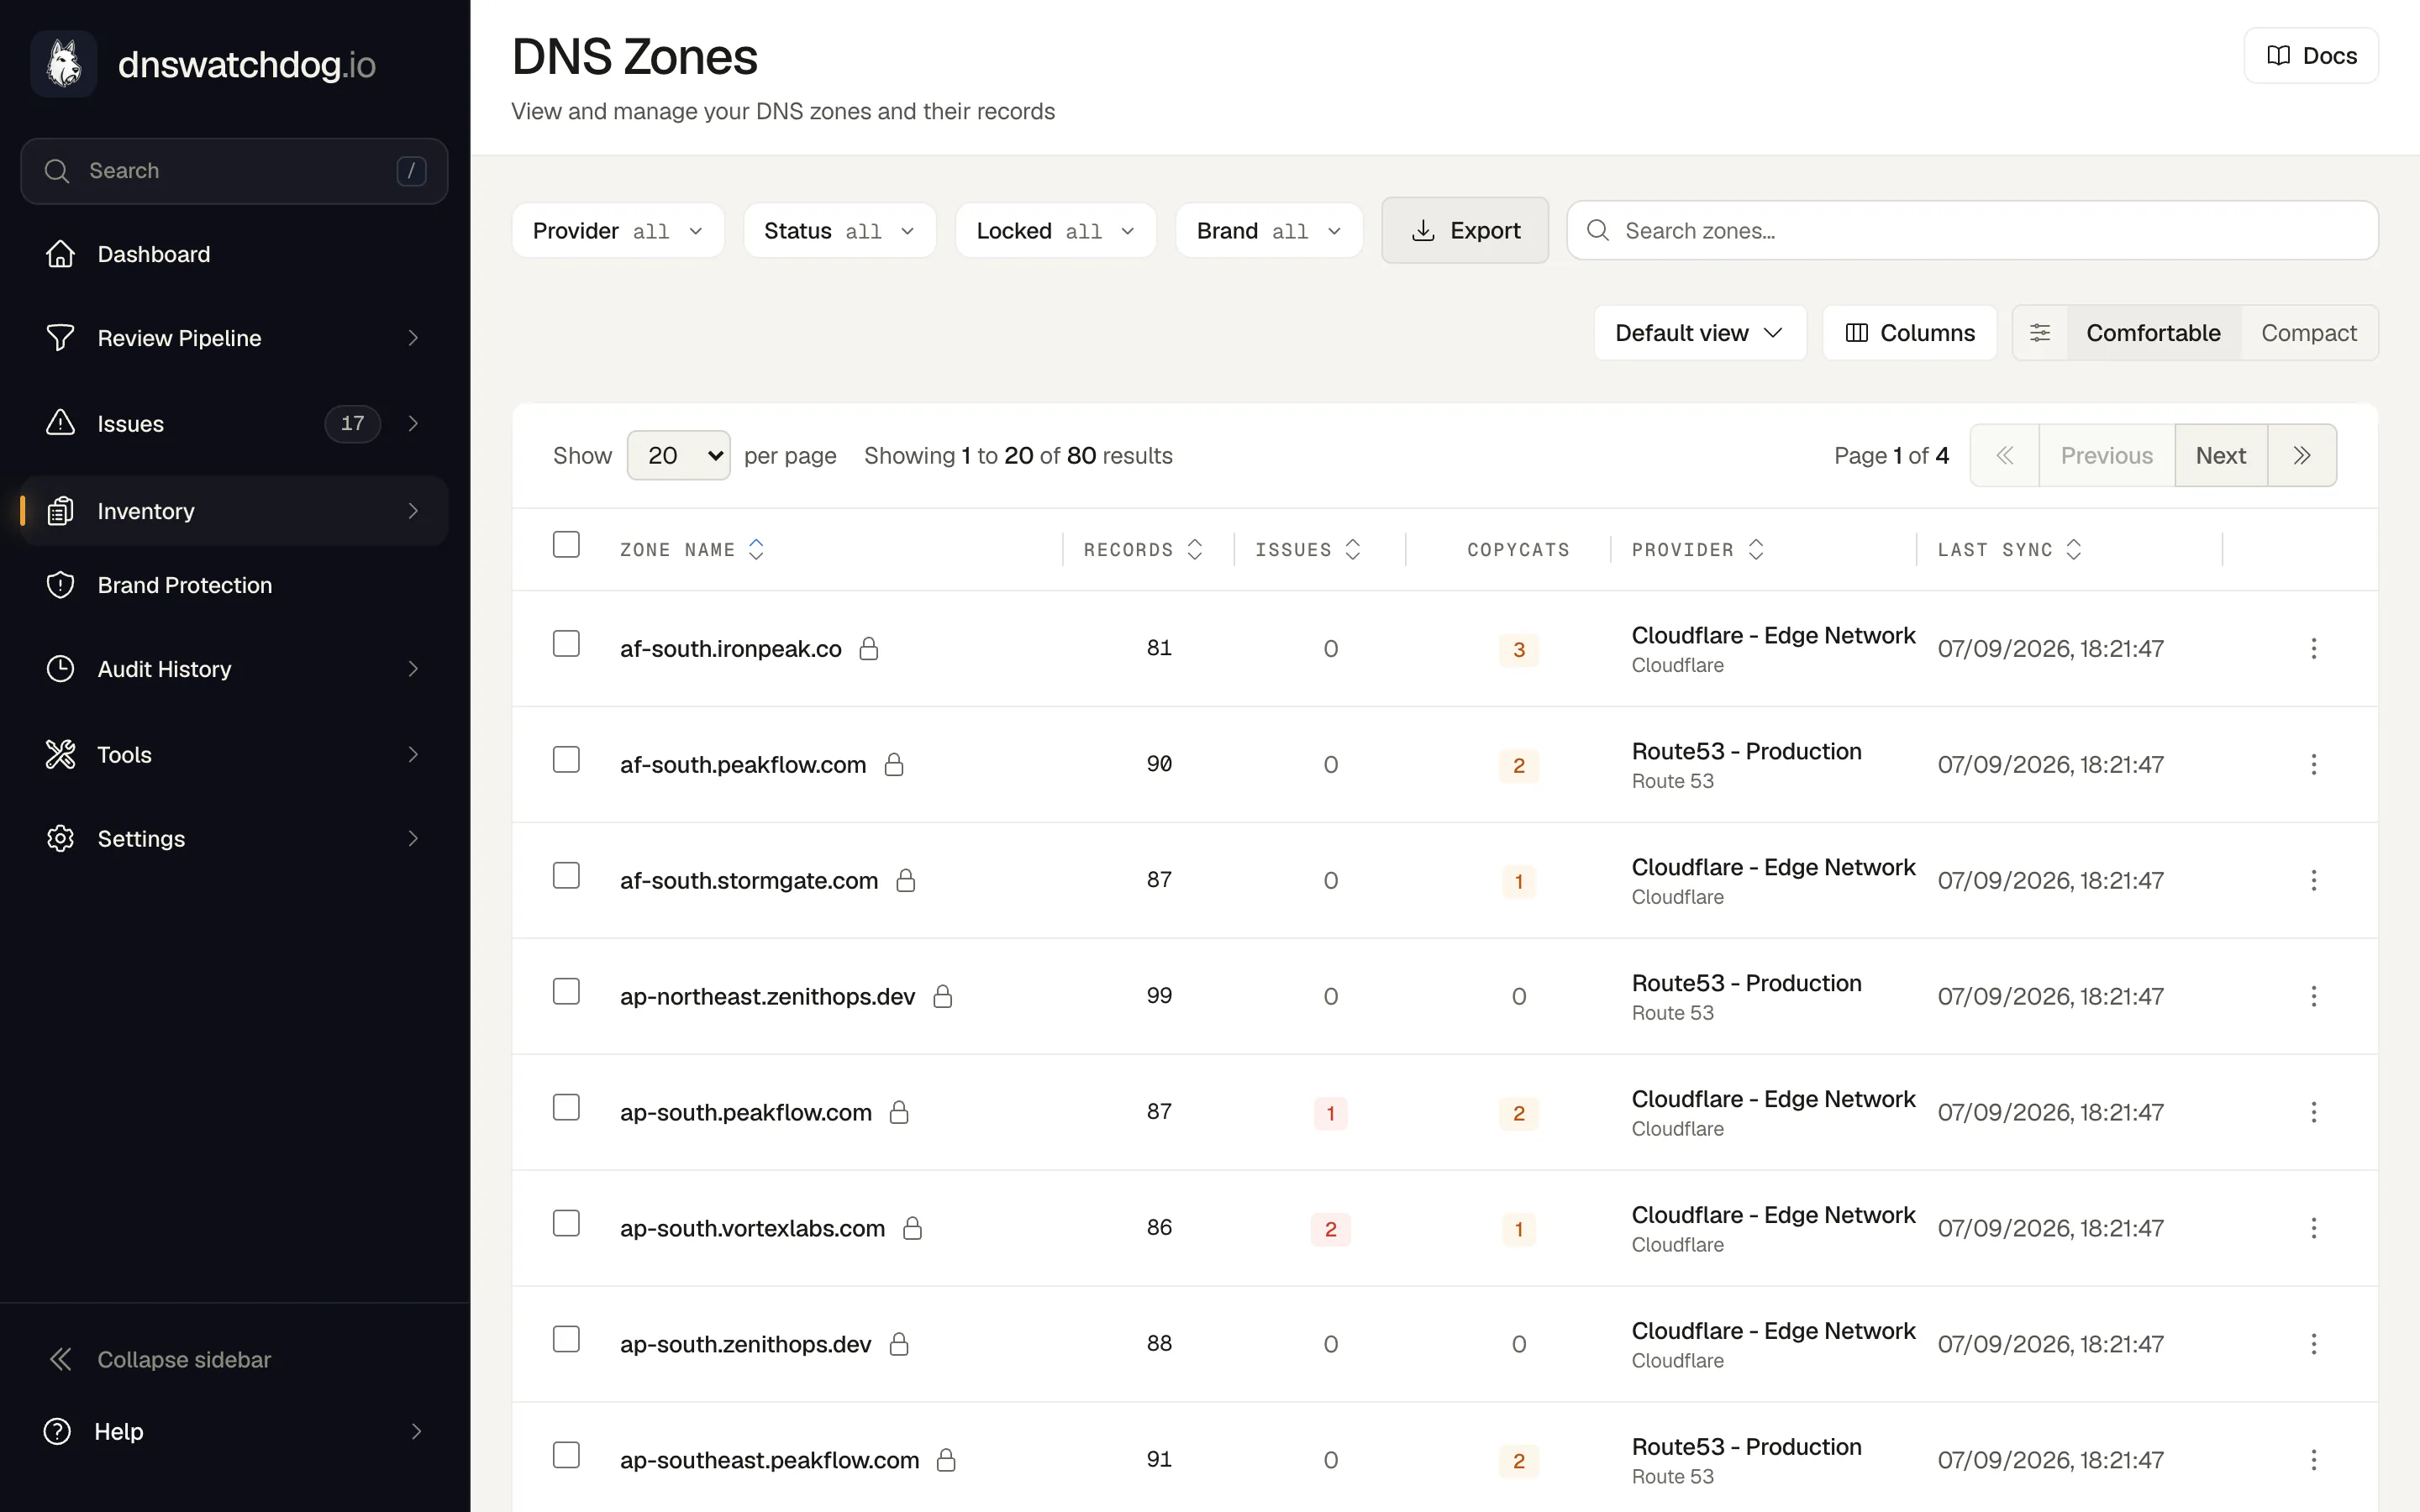The height and width of the screenshot is (1512, 2420).
Task: Sort by Provider column arrows
Action: [x=1756, y=550]
